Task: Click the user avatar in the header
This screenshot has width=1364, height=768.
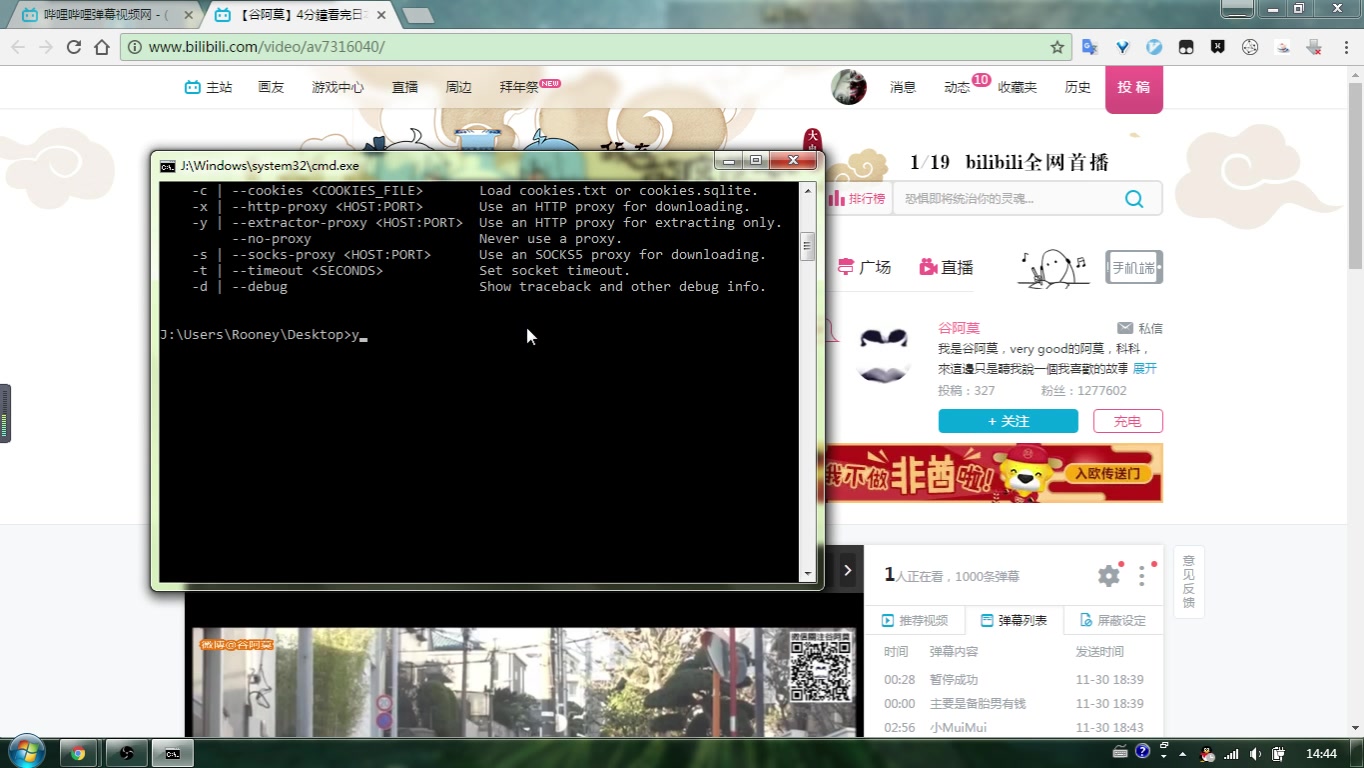Action: [x=849, y=87]
